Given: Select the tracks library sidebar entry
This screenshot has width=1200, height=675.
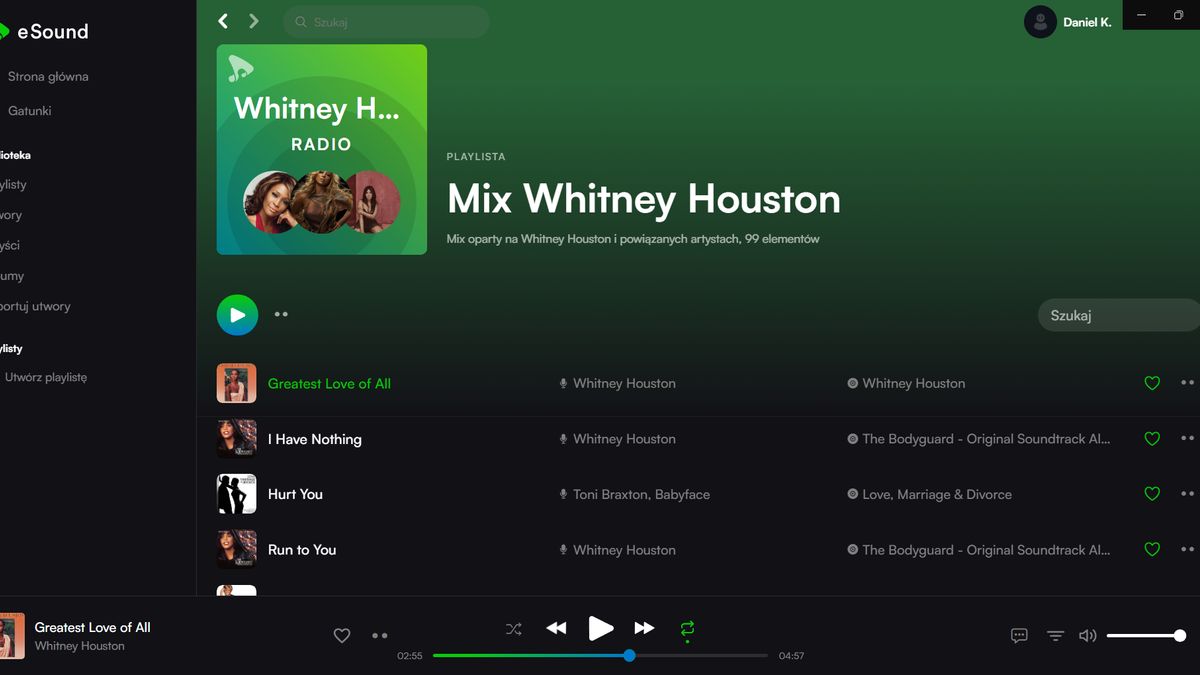Looking at the screenshot, I should tap(11, 215).
